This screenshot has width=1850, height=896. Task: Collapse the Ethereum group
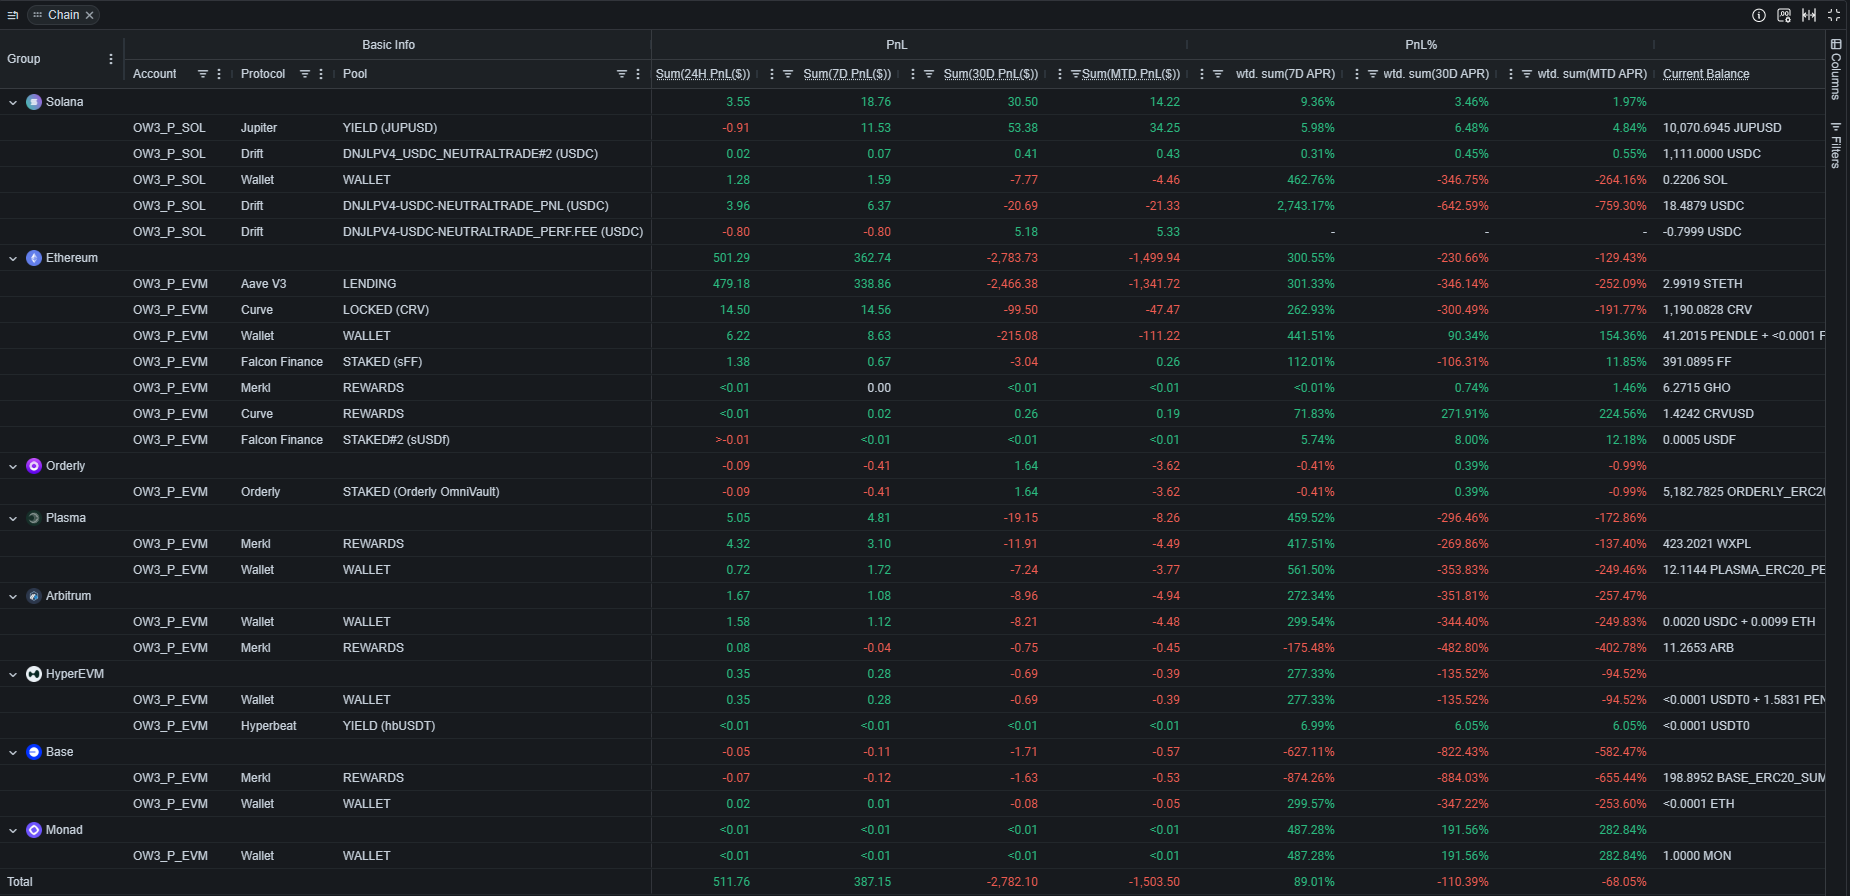tap(13, 258)
